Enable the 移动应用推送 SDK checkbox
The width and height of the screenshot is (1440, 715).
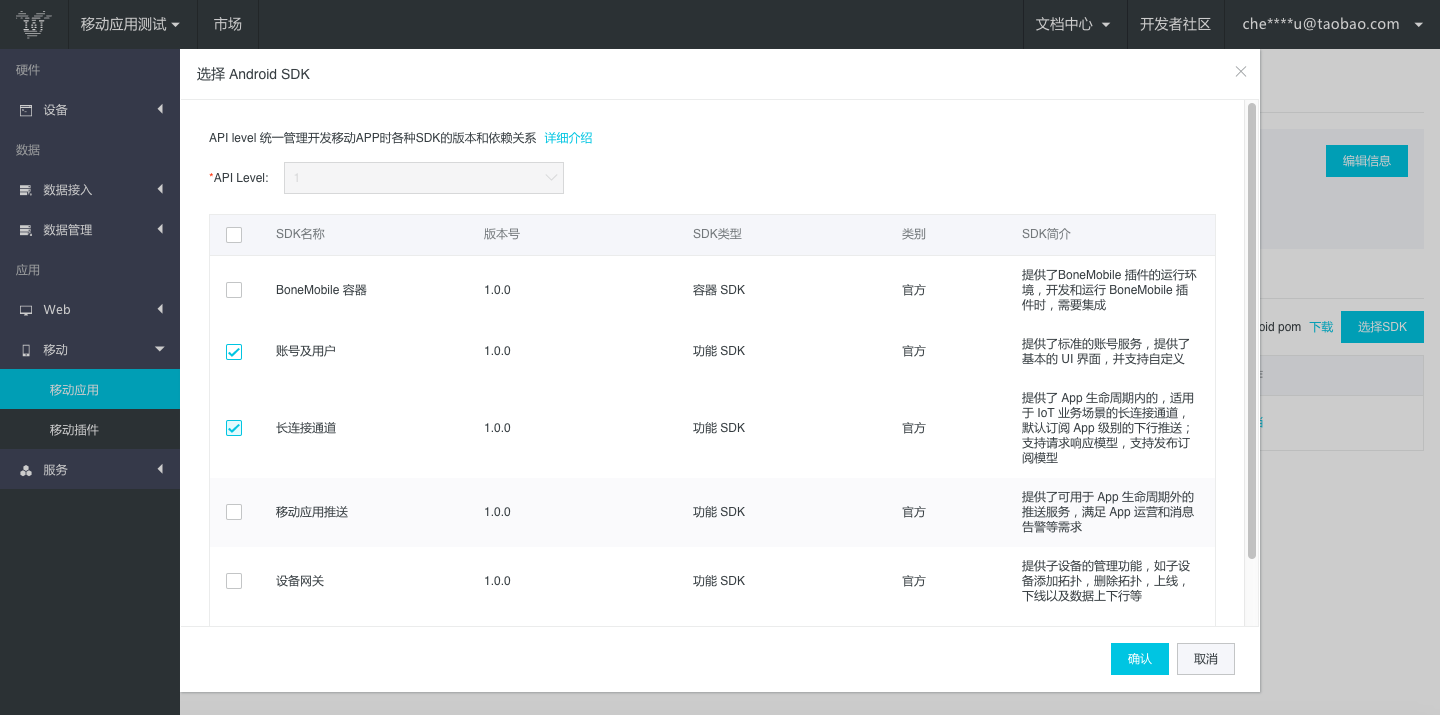(x=234, y=512)
